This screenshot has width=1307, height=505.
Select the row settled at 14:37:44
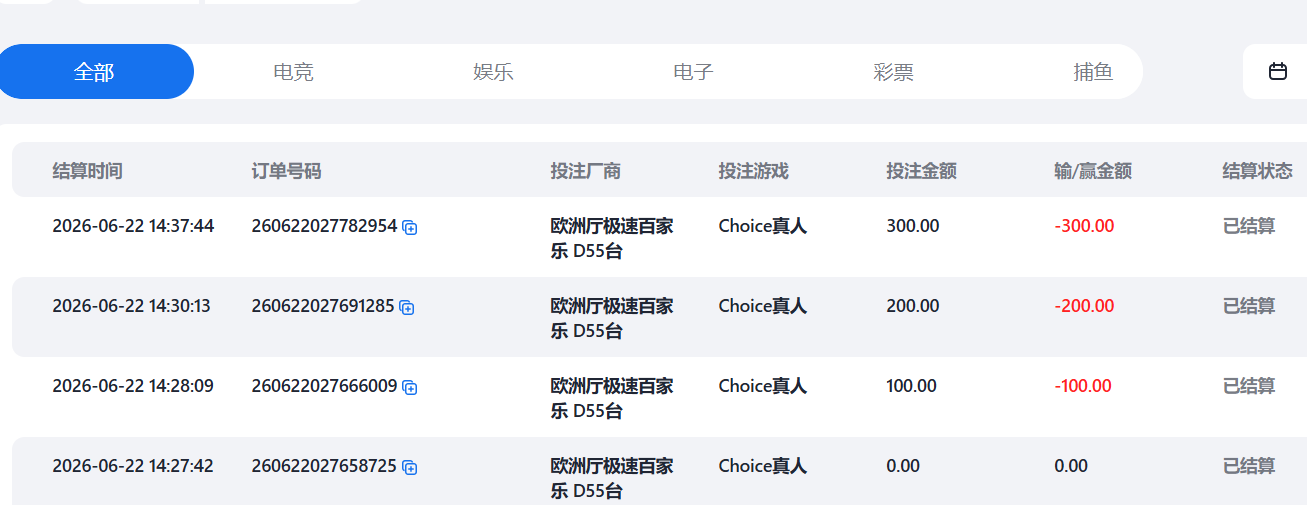pyautogui.click(x=659, y=237)
